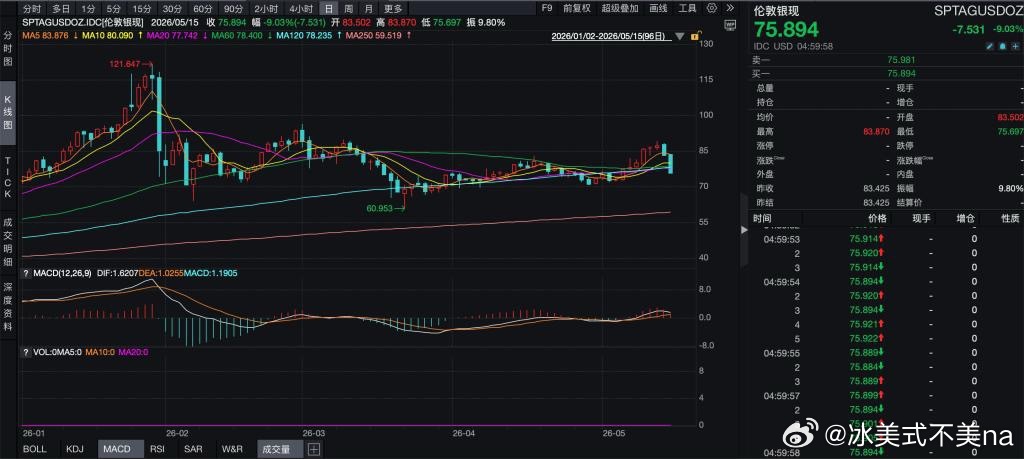1024x459 pixels.
Task: Click the 60.953 low price marker
Action: [387, 208]
